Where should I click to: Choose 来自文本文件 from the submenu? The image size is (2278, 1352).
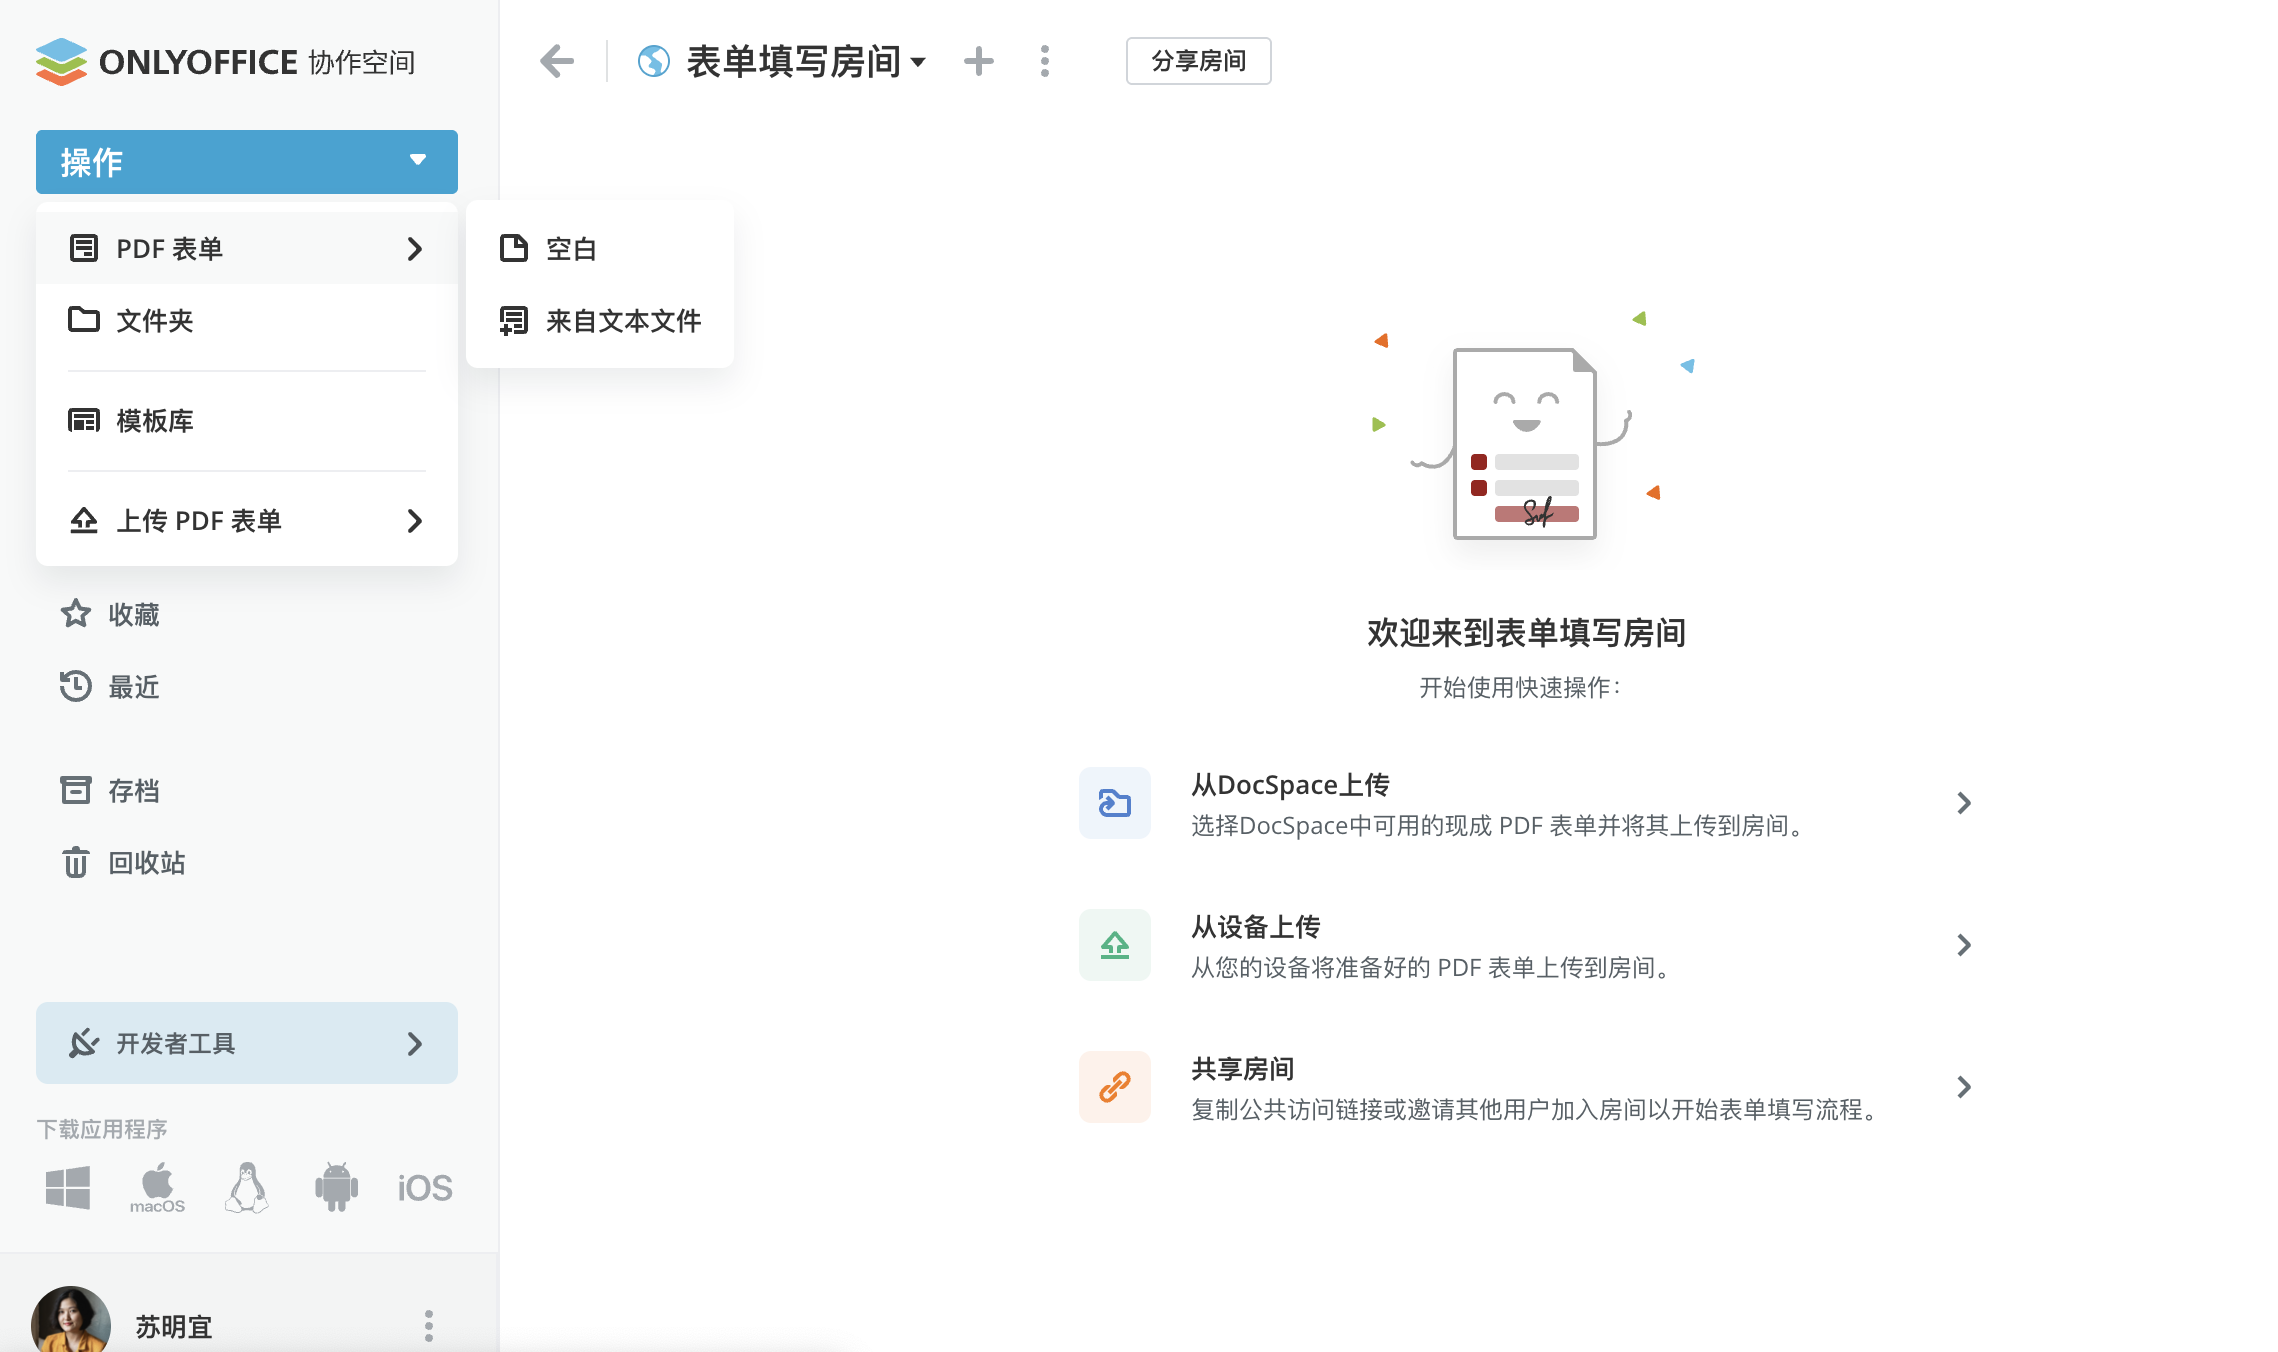click(600, 320)
